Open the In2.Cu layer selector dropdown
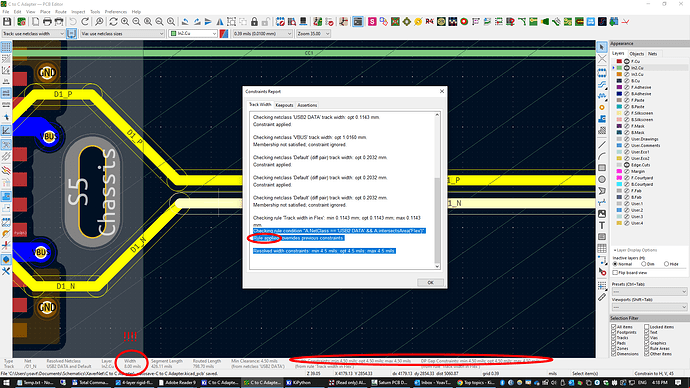The image size is (690, 388). (x=193, y=33)
